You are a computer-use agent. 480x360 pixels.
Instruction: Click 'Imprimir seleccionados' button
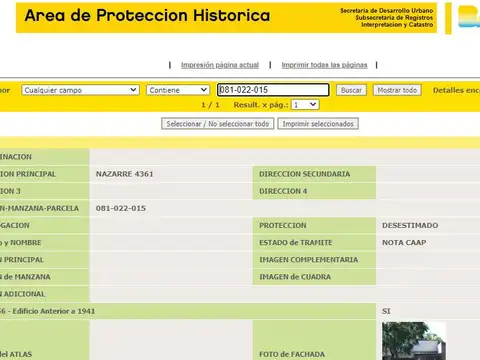click(318, 124)
